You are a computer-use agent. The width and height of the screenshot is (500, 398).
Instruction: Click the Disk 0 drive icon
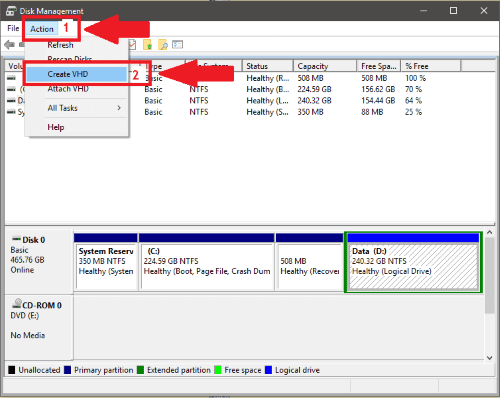16,239
